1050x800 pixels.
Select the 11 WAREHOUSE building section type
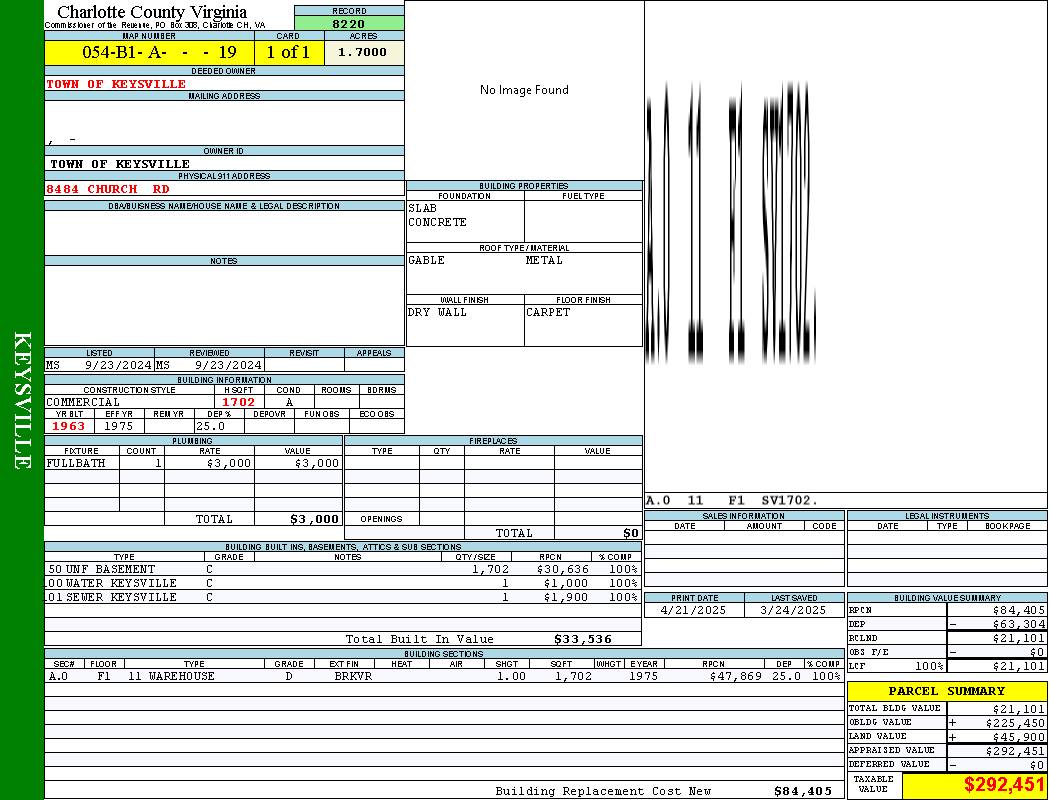tap(171, 676)
